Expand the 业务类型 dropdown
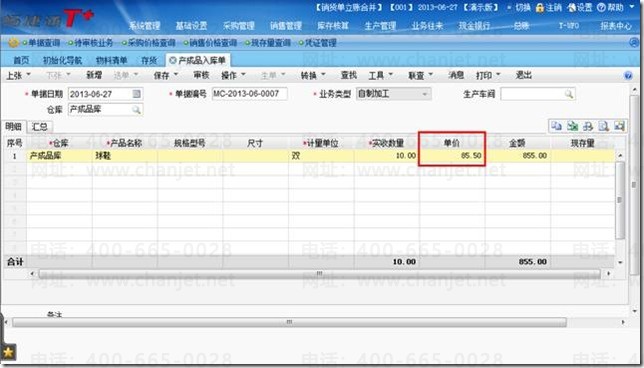The width and height of the screenshot is (644, 368). click(x=425, y=94)
